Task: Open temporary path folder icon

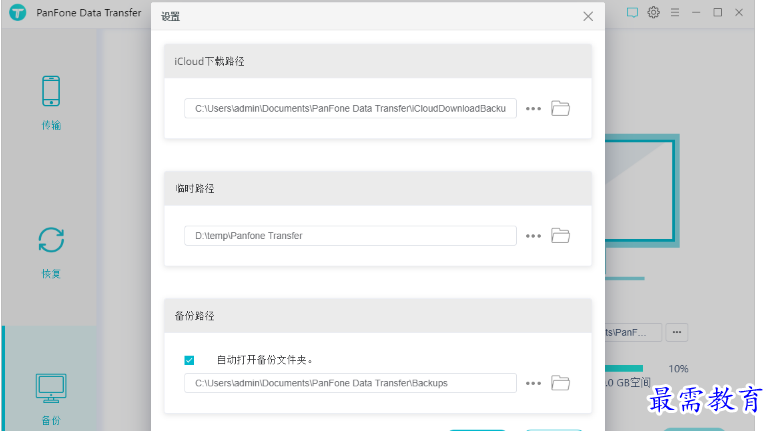Action: click(x=560, y=235)
